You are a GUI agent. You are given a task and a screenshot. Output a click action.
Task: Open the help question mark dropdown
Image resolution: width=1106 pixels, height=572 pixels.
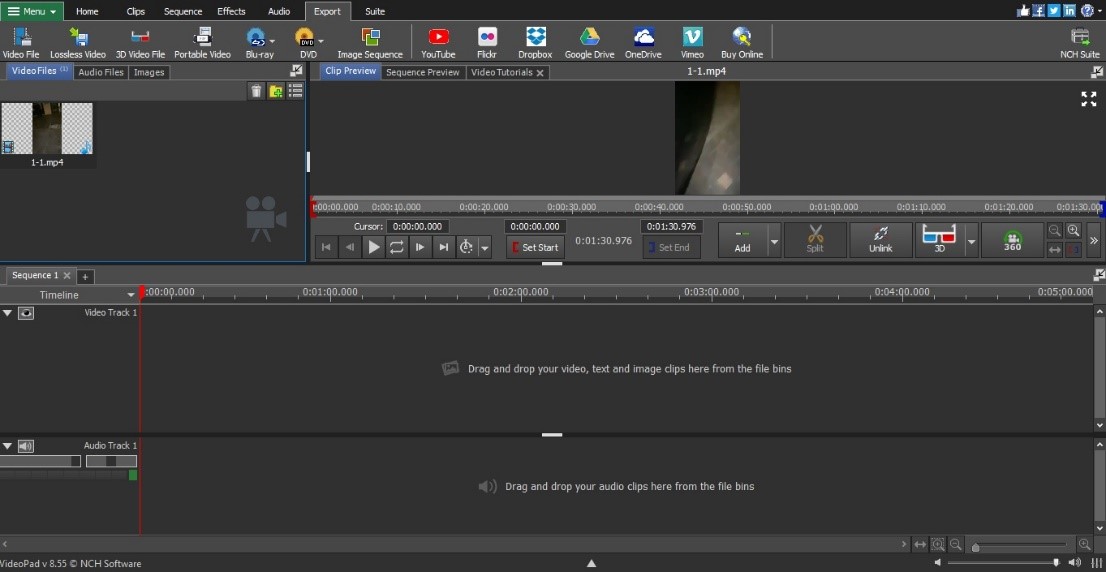coord(1089,11)
